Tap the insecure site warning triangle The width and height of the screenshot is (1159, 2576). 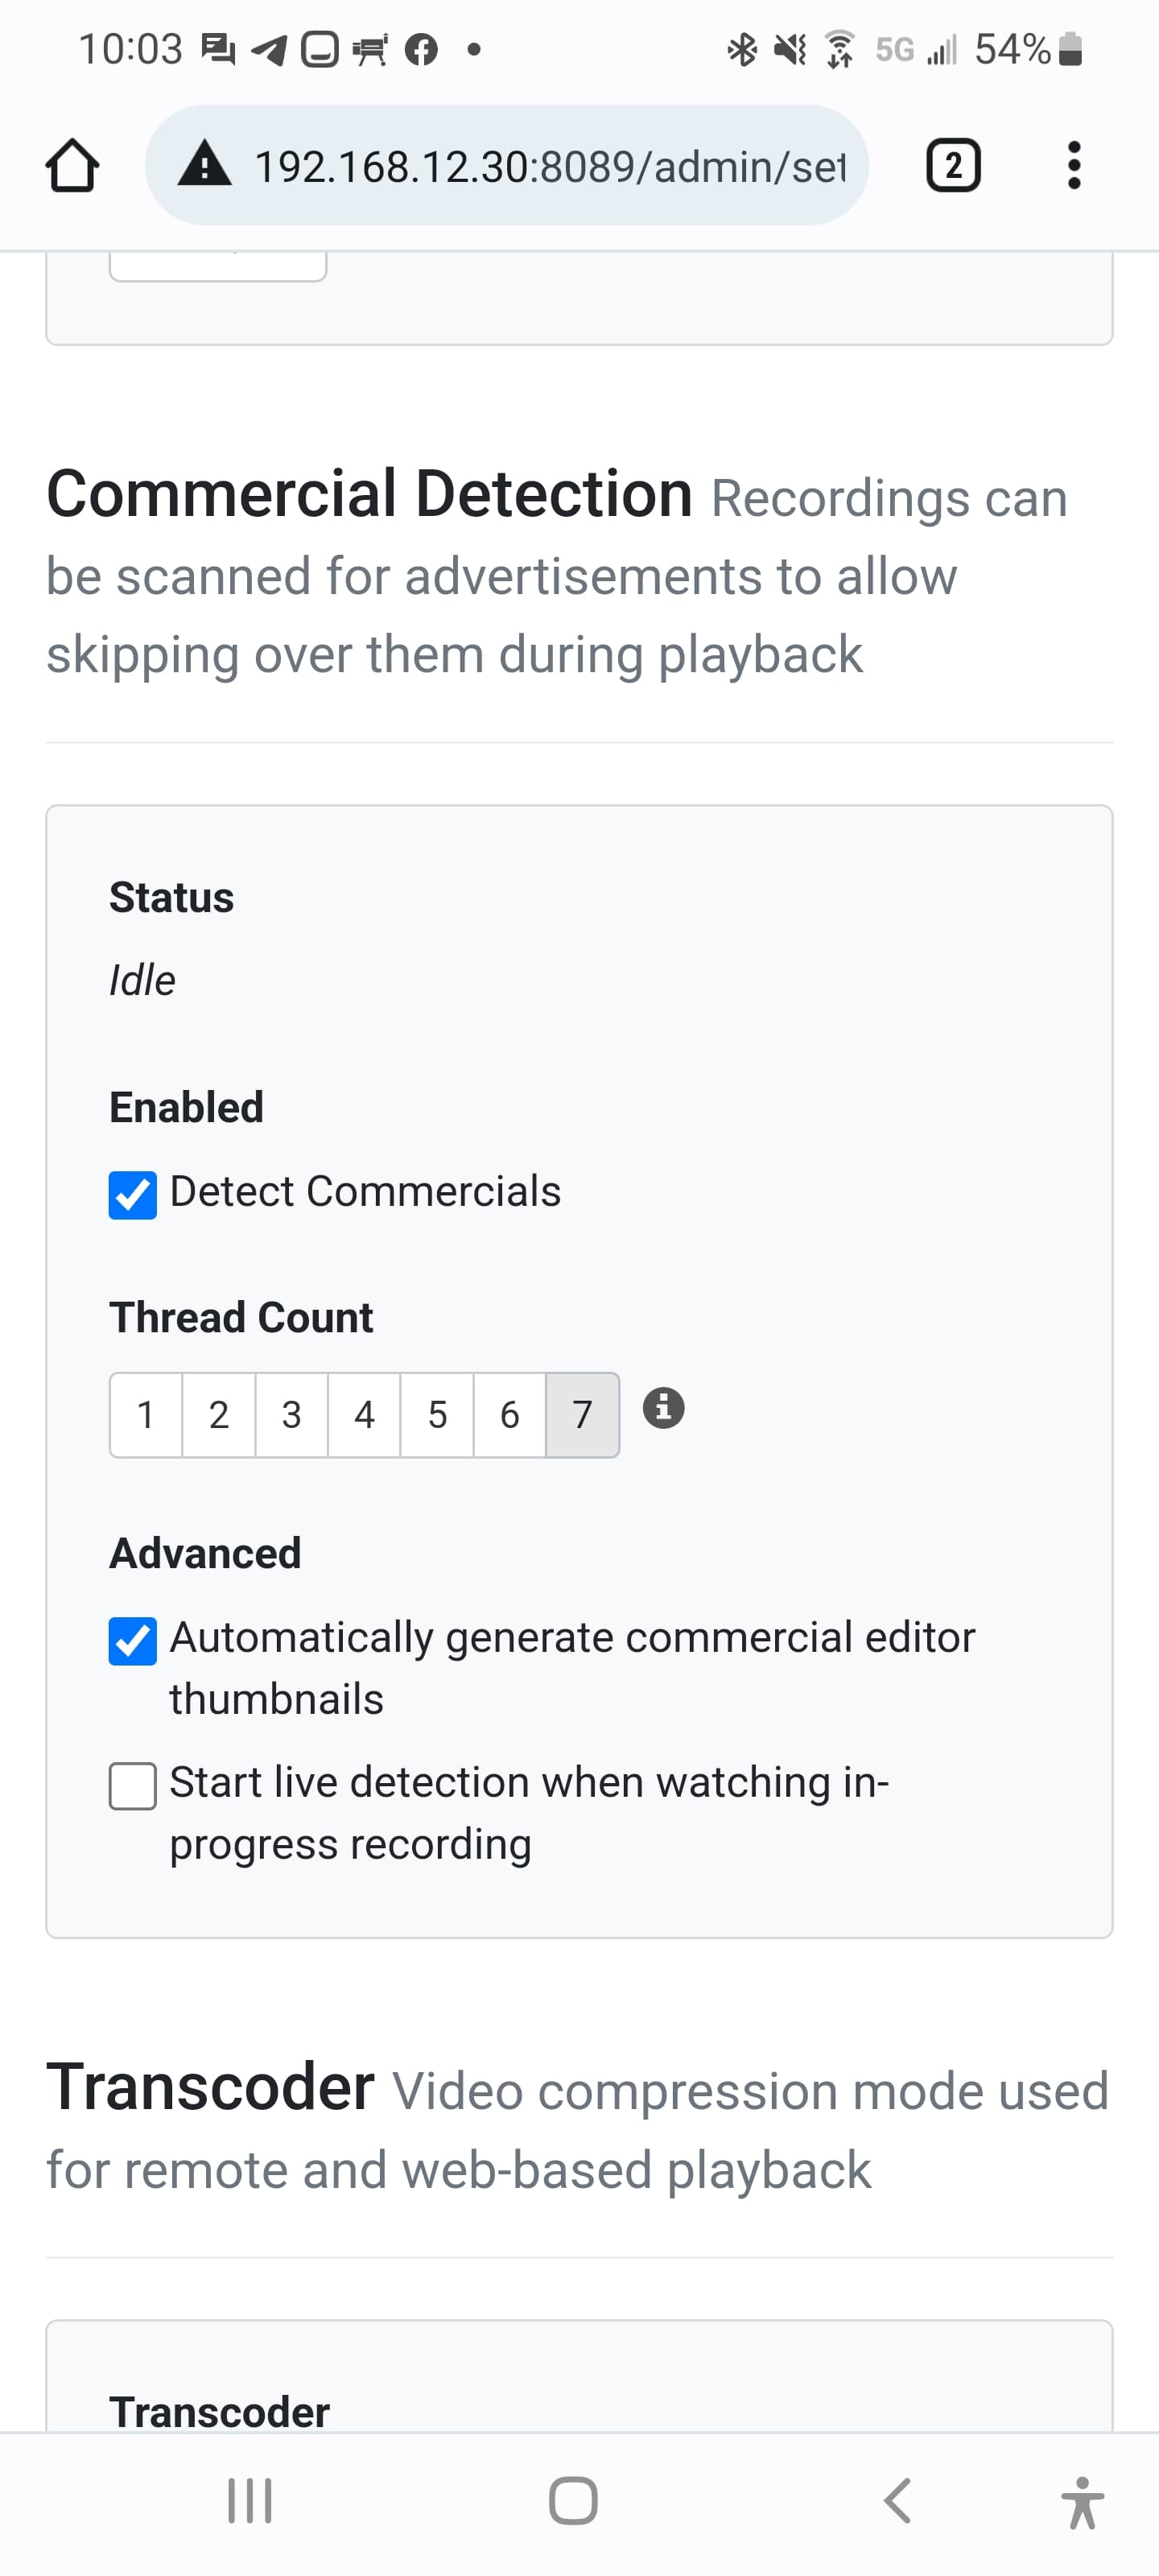(x=204, y=165)
